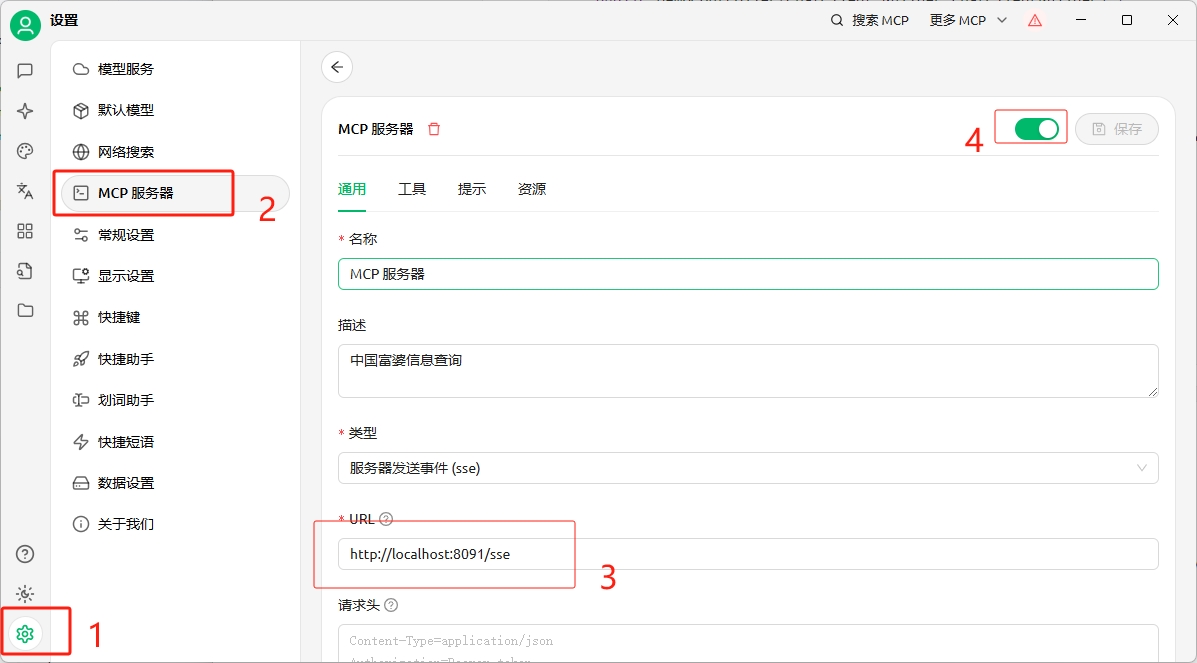Image resolution: width=1197 pixels, height=663 pixels.
Task: Expand the 更多 MCP dropdown
Action: 967,20
